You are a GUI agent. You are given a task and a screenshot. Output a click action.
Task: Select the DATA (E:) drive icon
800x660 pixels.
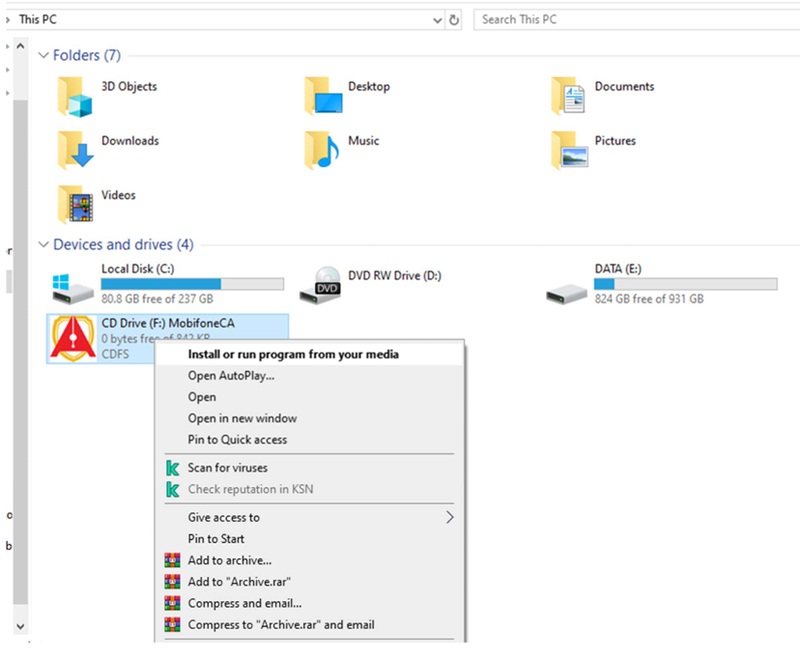(566, 293)
